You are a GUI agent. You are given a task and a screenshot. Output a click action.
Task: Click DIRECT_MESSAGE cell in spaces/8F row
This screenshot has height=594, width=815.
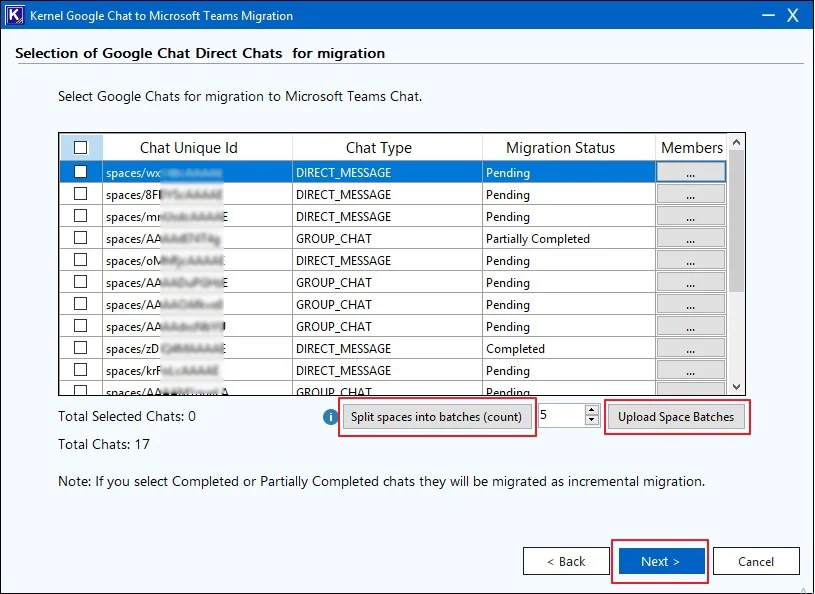click(x=387, y=194)
